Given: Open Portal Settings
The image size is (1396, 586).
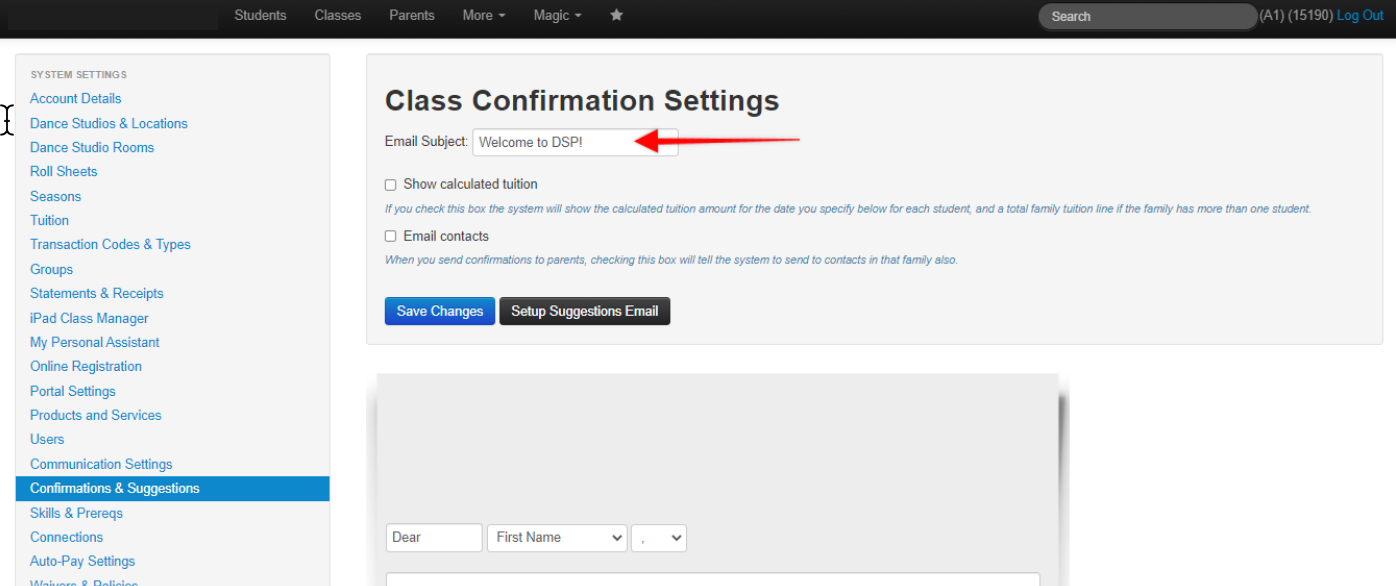Looking at the screenshot, I should click(73, 391).
